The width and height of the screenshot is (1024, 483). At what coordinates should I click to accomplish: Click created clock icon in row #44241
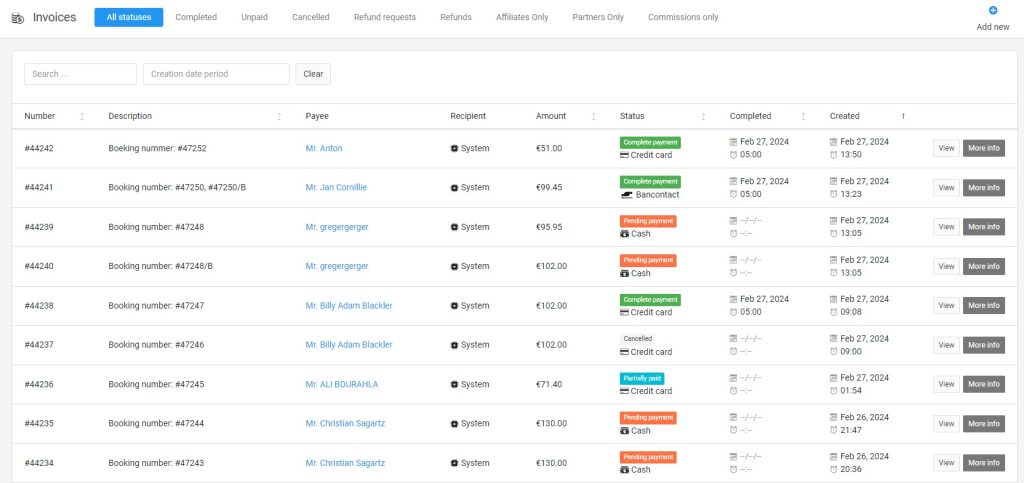[833, 195]
